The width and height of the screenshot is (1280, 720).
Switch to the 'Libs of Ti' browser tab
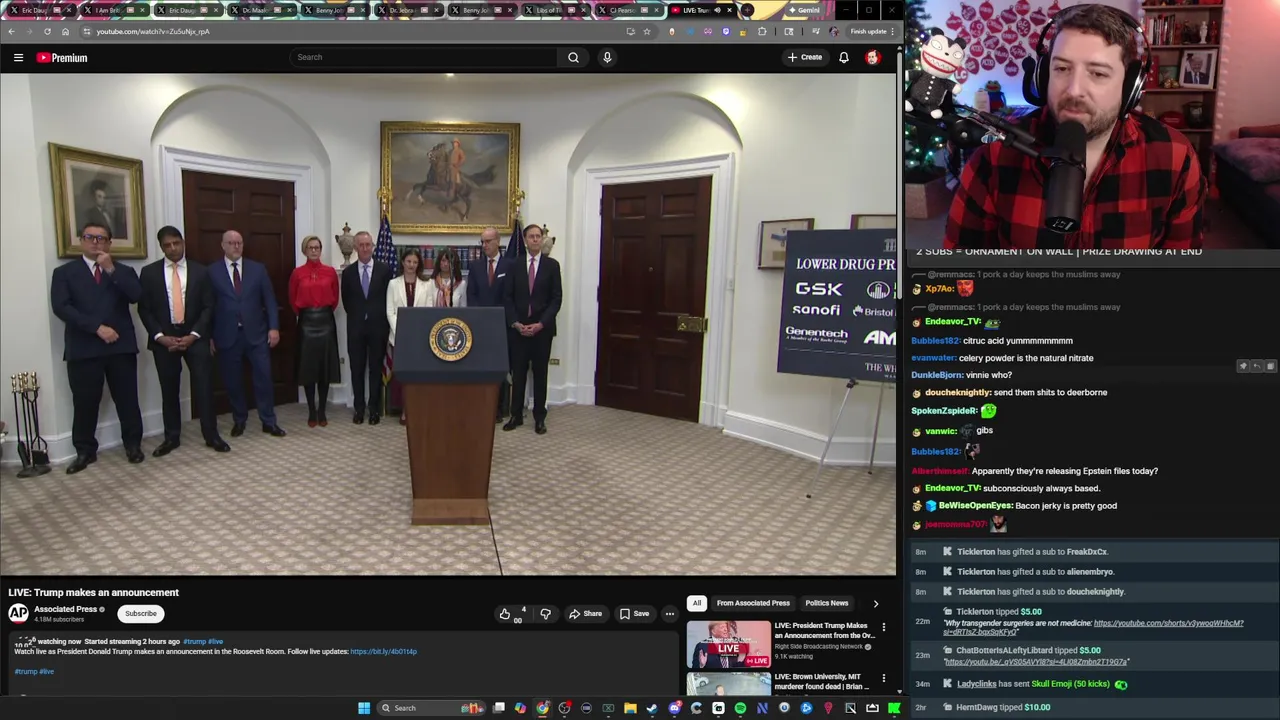point(556,10)
